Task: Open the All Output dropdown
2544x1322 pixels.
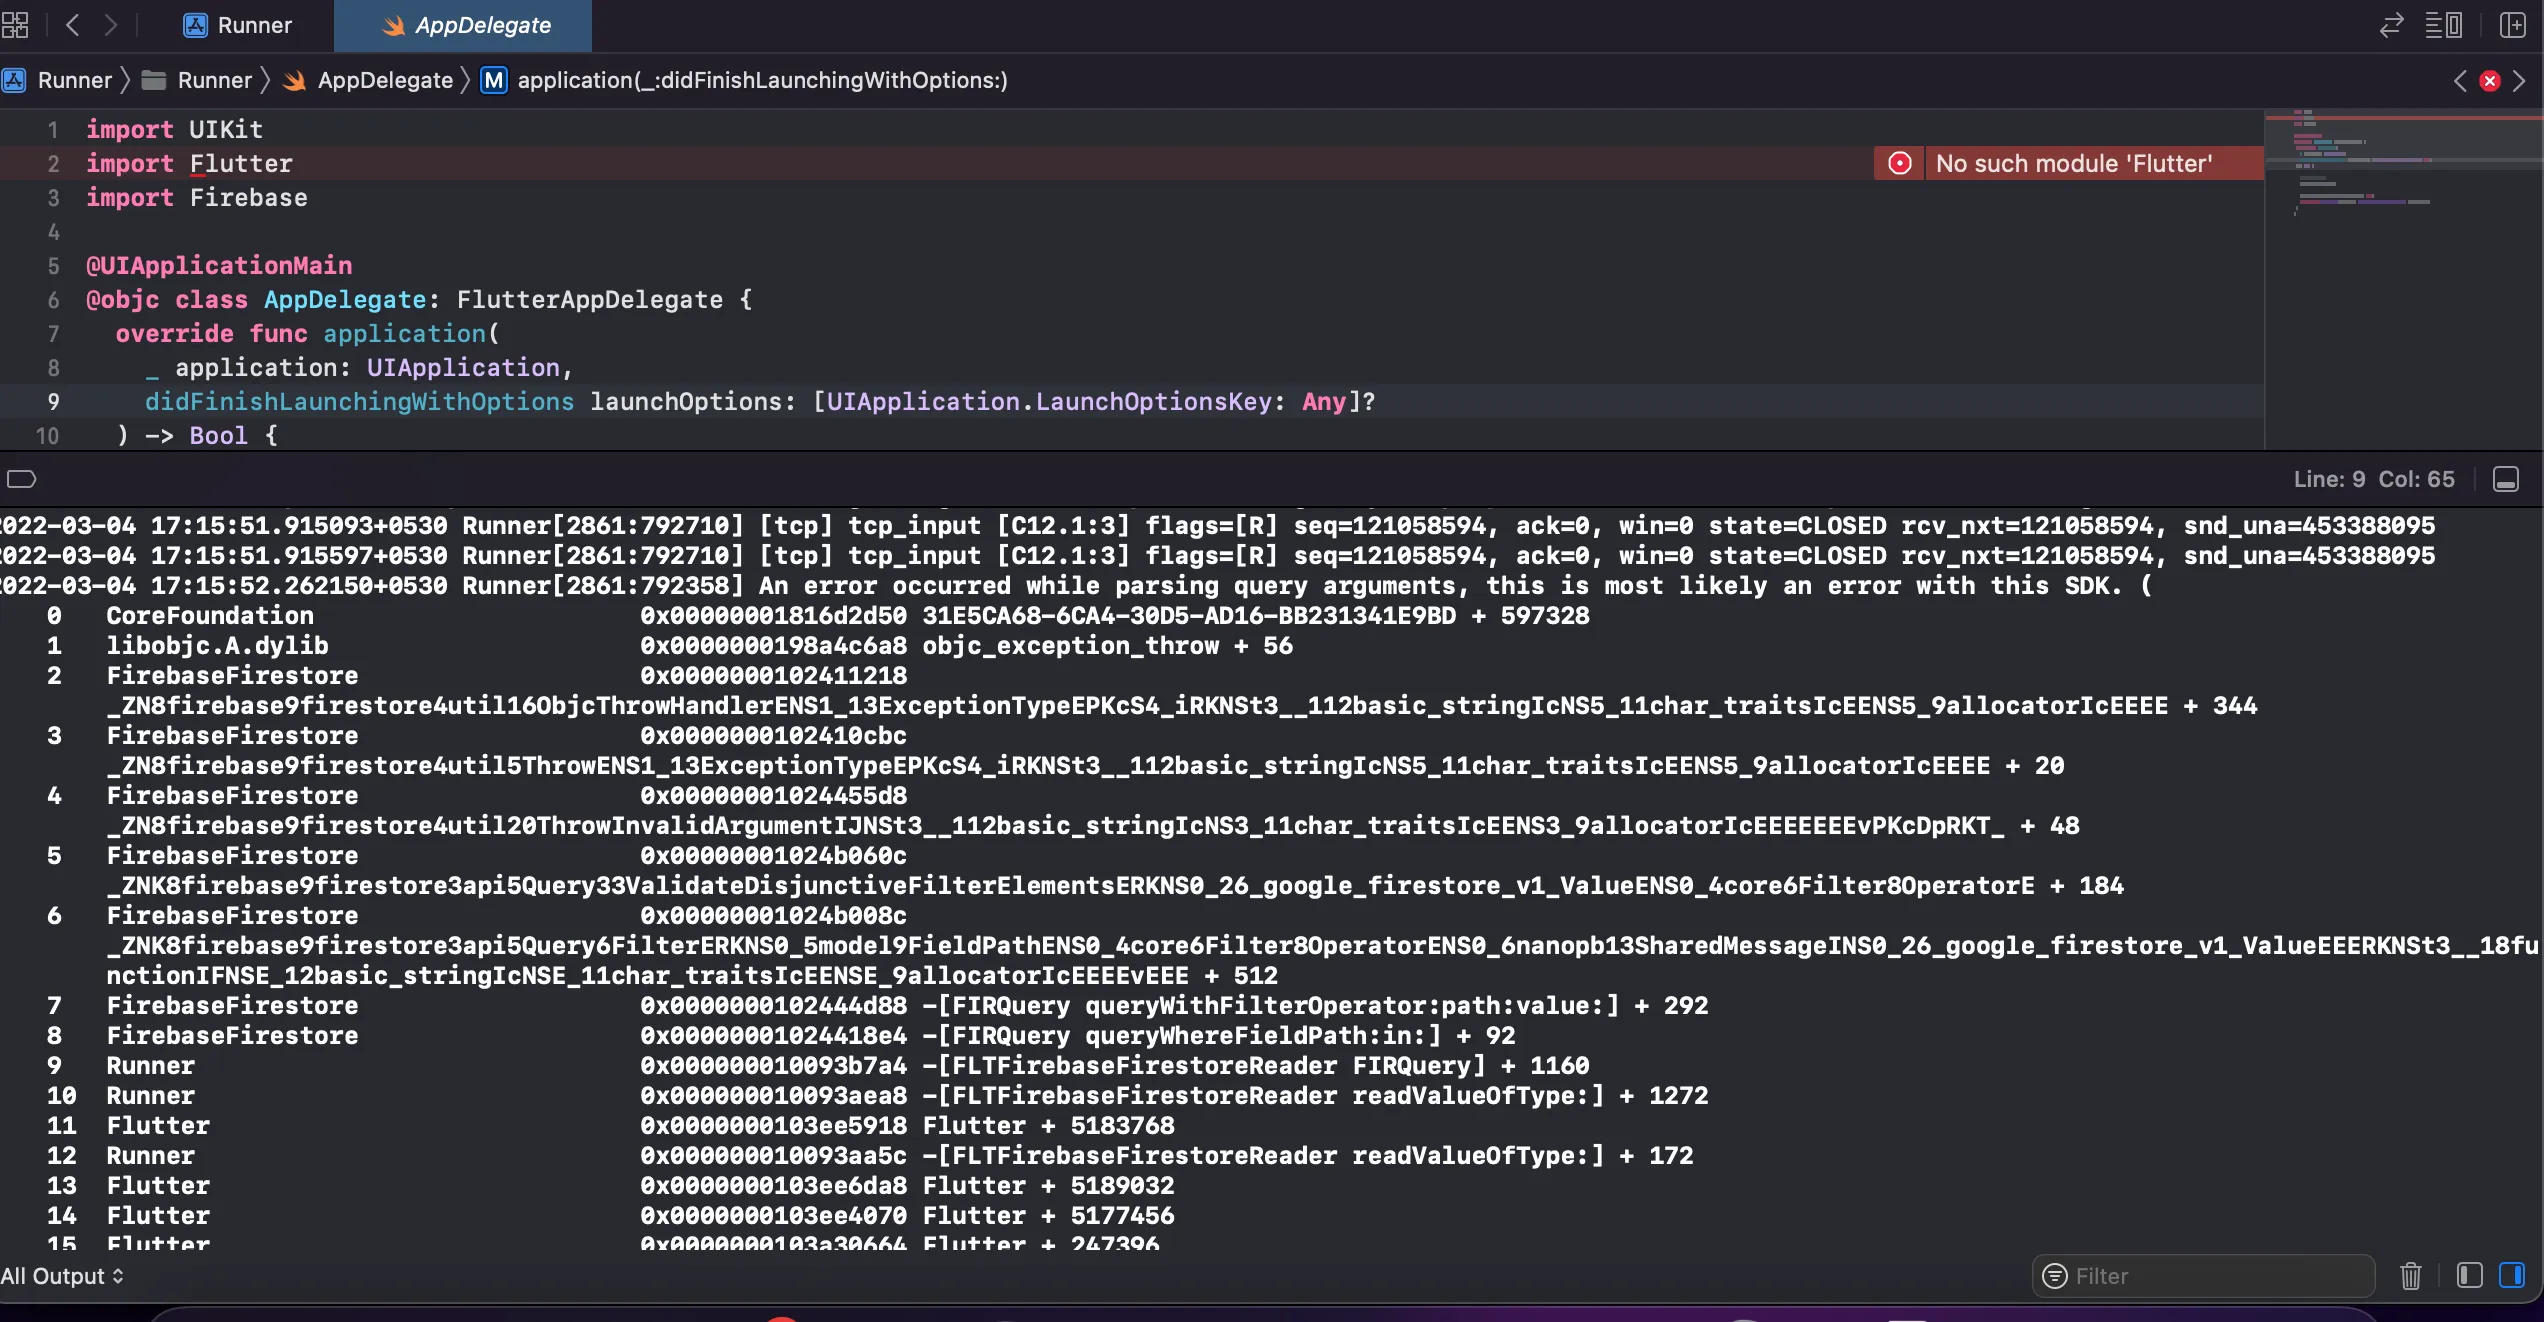Action: point(62,1276)
